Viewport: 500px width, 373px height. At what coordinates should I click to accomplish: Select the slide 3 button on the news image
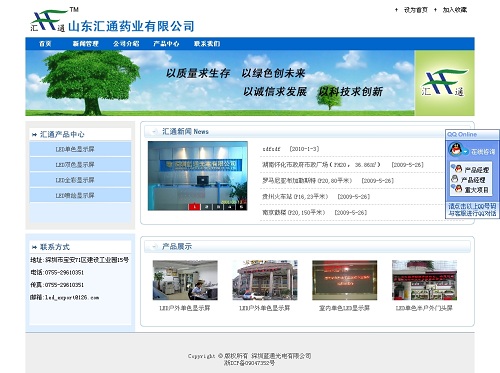pyautogui.click(x=218, y=207)
